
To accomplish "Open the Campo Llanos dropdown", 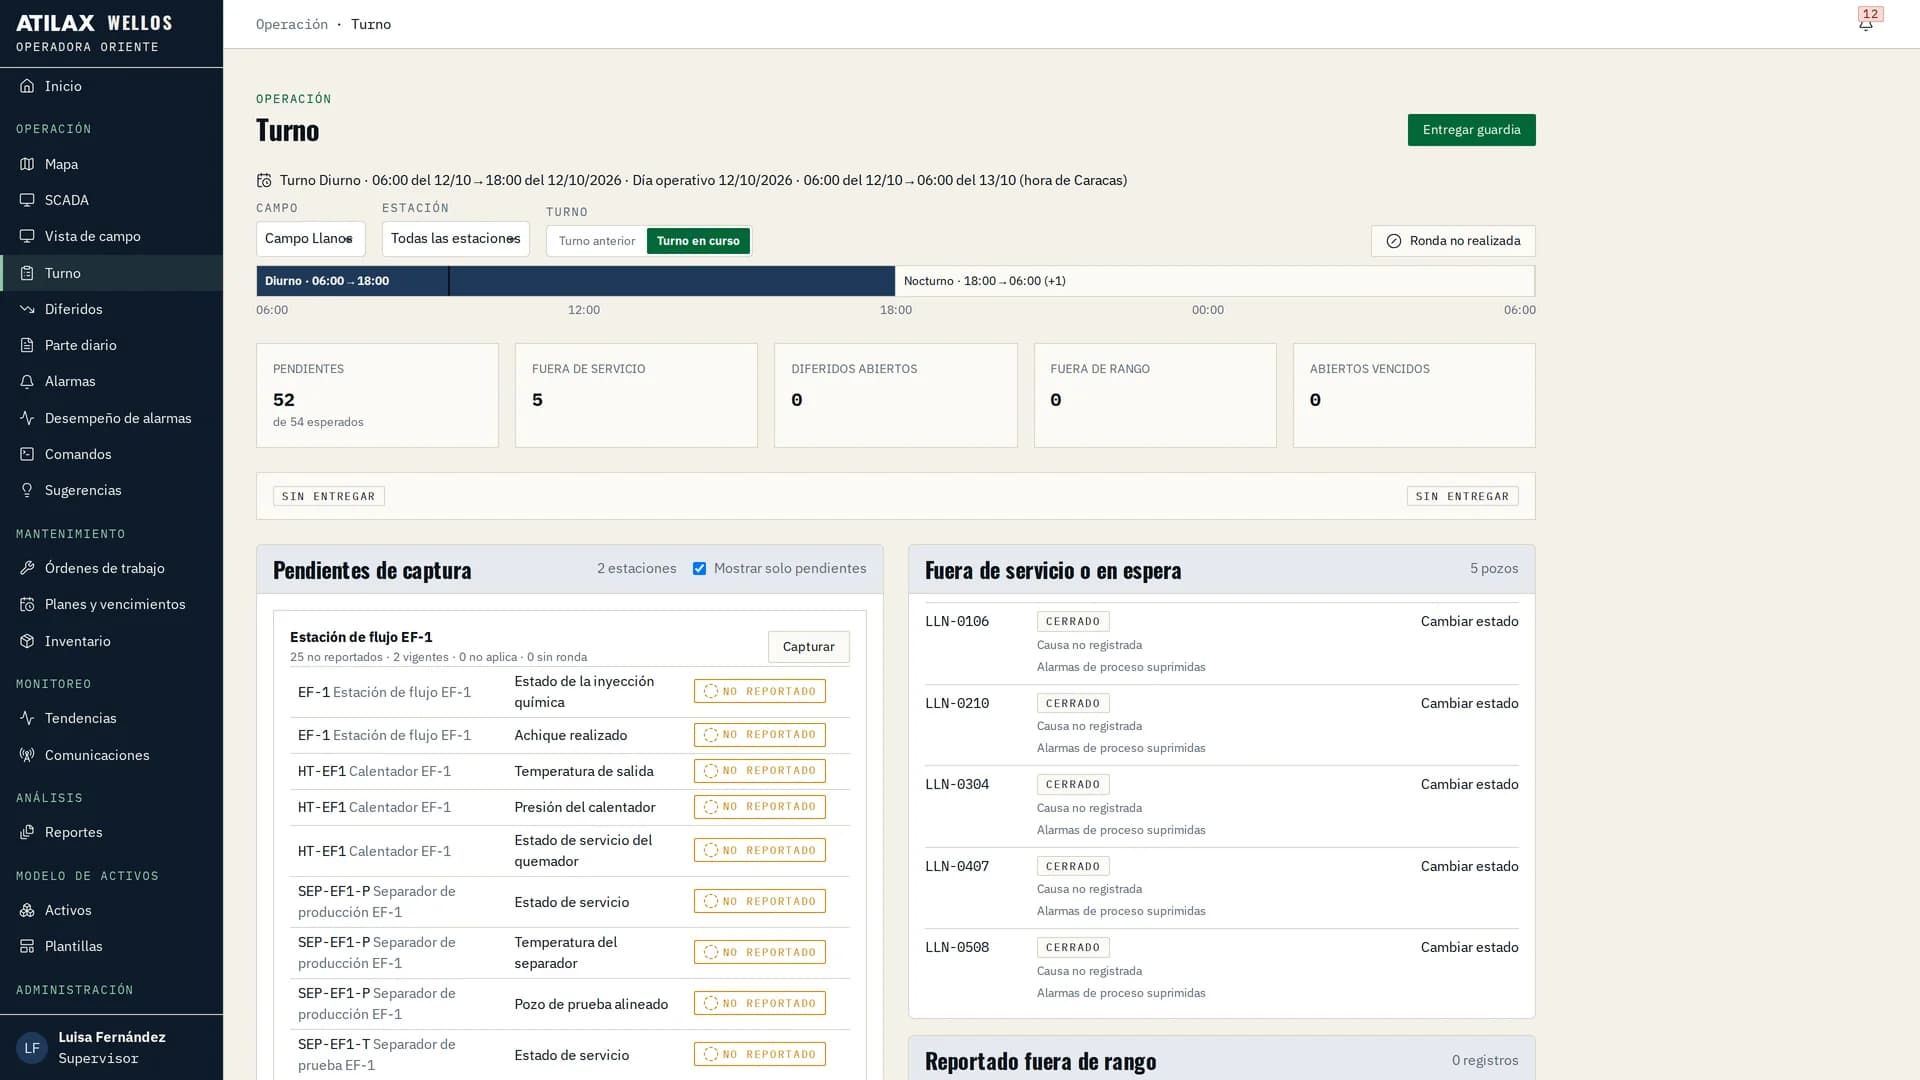I will (x=310, y=239).
